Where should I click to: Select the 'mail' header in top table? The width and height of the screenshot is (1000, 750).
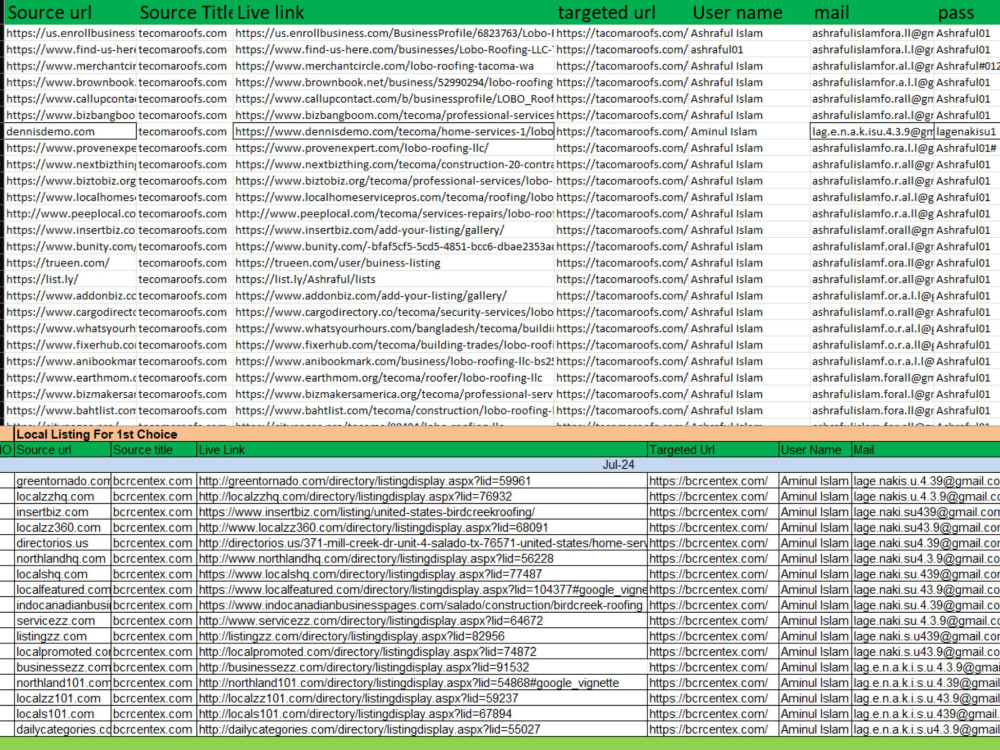tap(831, 12)
